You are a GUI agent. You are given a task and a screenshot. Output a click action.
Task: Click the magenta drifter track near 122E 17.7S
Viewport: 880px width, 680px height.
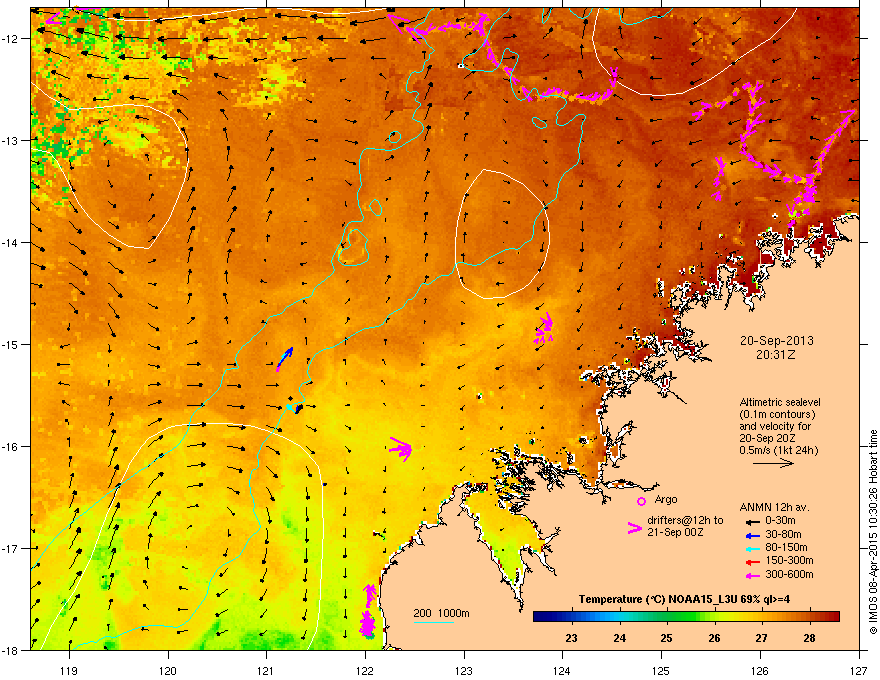[368, 610]
